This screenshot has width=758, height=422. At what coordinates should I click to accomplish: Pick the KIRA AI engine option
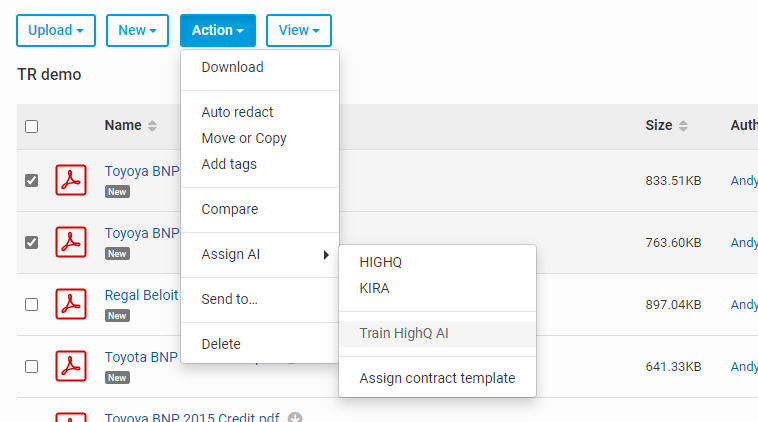[374, 288]
